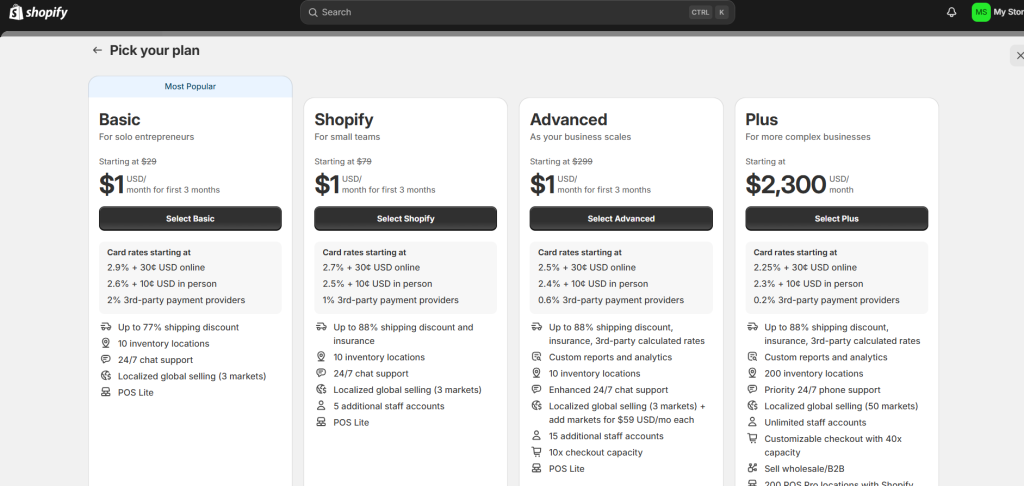Click 2.25% + 30¢ USD online
Viewport: 1024px width, 486px height.
tap(805, 268)
